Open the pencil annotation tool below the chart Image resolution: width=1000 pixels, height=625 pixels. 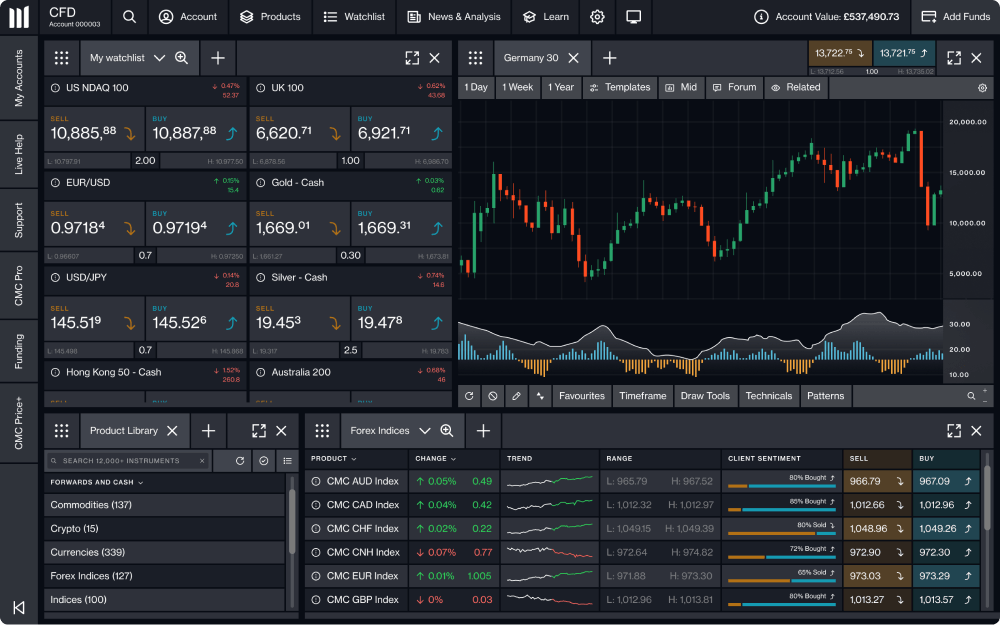coord(516,396)
